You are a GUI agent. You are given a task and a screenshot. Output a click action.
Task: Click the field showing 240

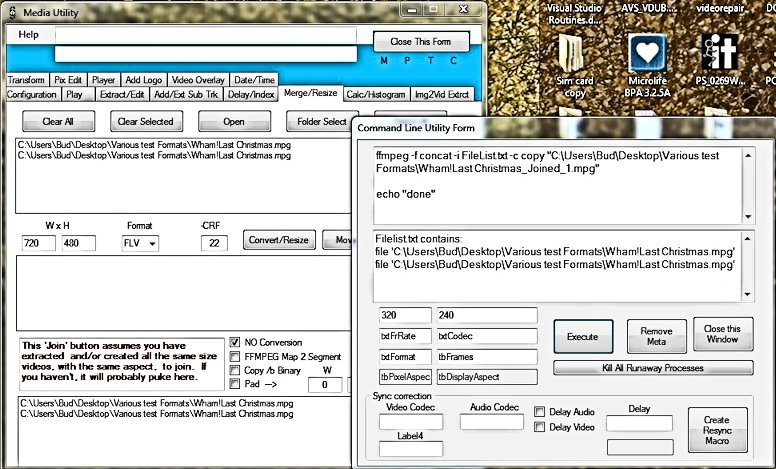[487, 315]
